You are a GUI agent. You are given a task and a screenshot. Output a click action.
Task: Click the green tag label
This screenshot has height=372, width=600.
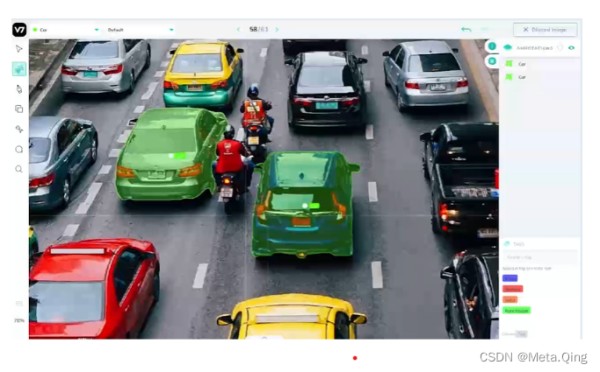coord(517,310)
